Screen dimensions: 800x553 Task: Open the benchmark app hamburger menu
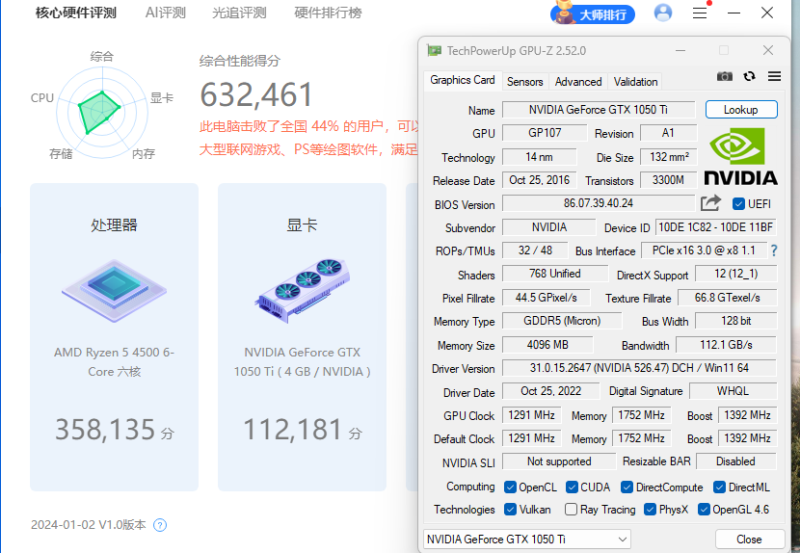(x=699, y=13)
